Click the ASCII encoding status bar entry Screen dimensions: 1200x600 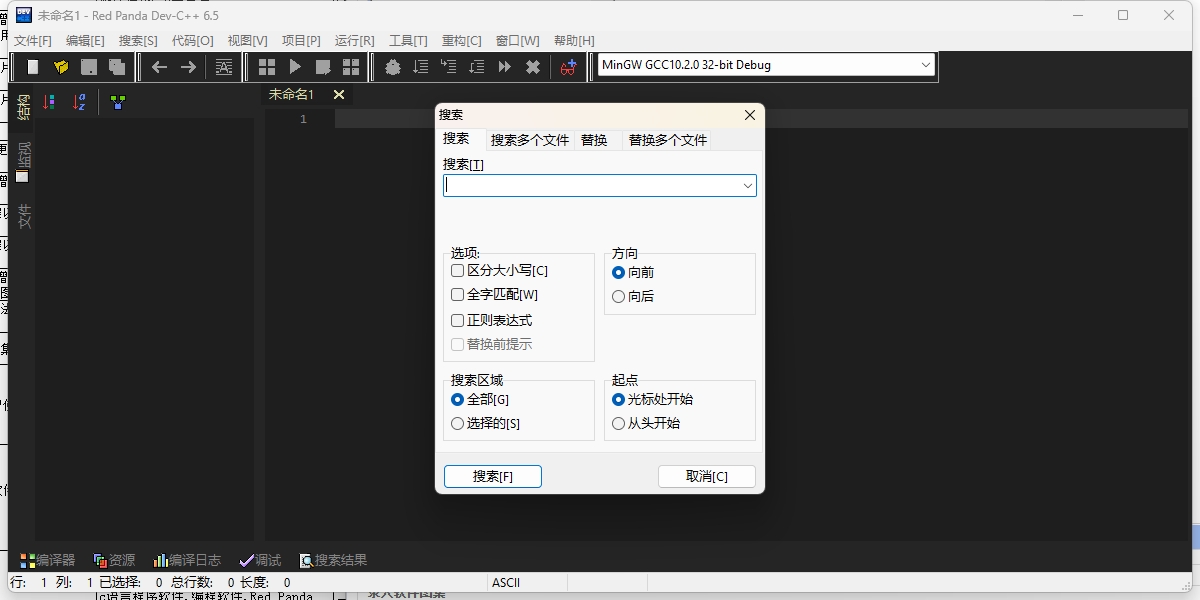tap(505, 582)
